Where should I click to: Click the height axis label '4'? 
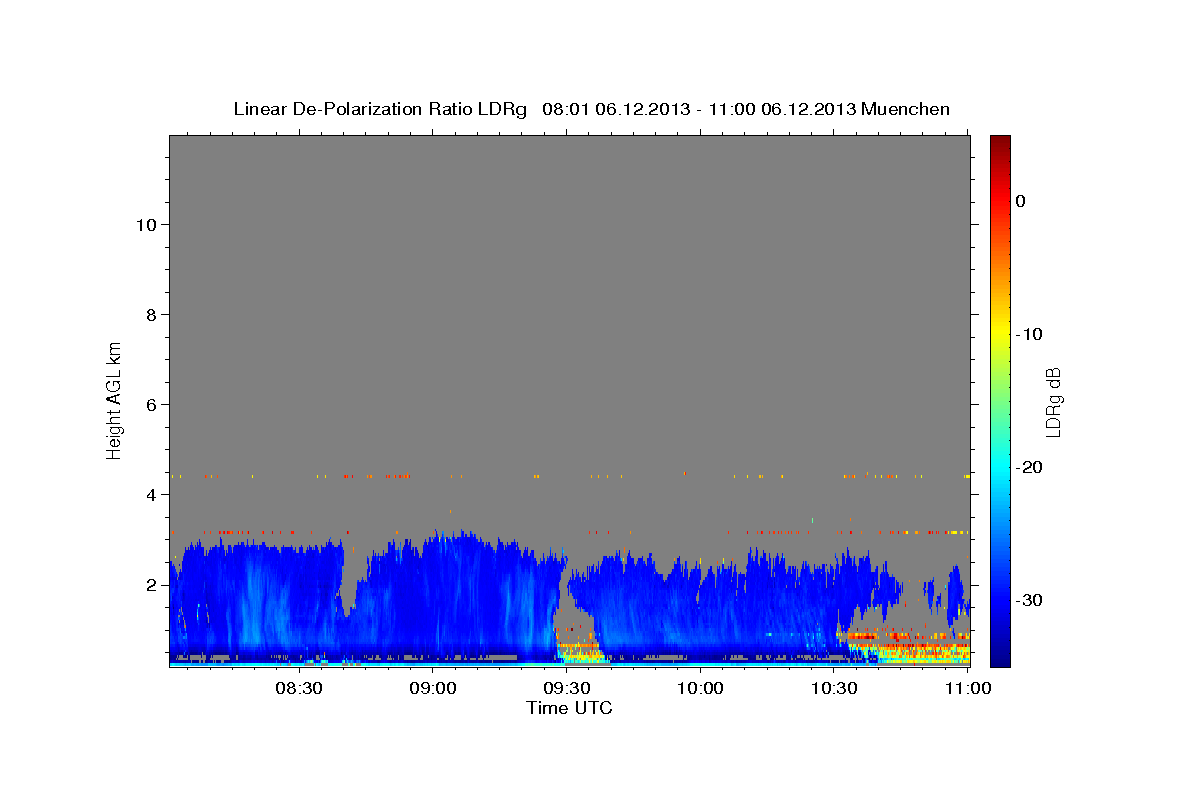[150, 494]
